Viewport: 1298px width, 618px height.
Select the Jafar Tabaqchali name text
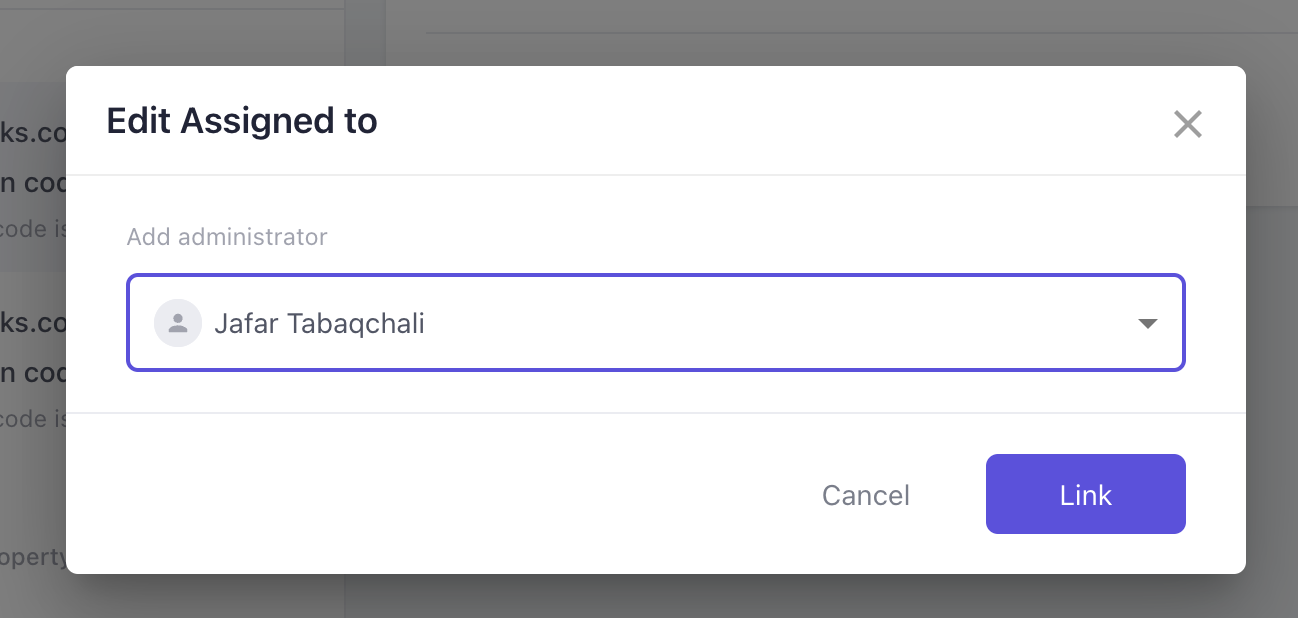pos(319,324)
